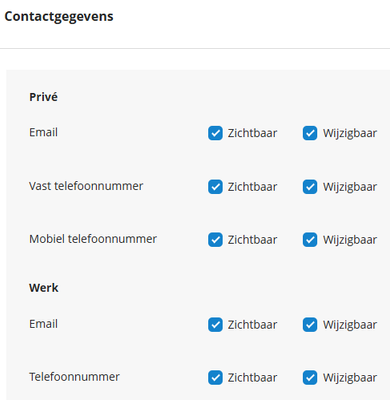Untick Zichtbaar checkbox for Werk Email
Screen dimensions: 390x400
pos(215,325)
